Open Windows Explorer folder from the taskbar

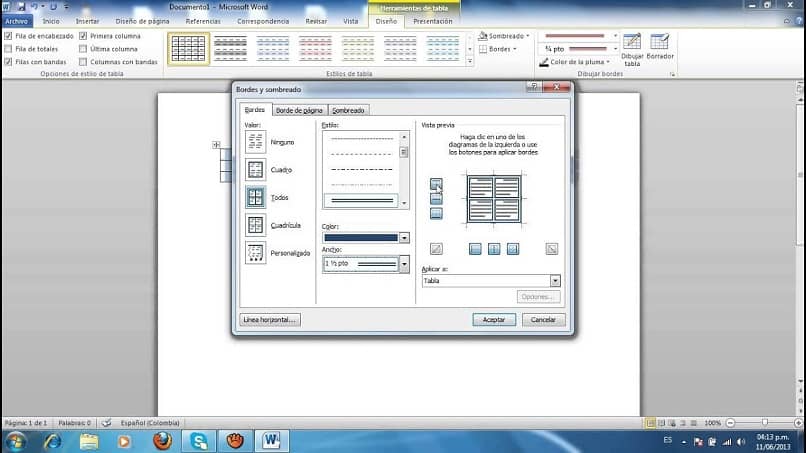click(89, 441)
